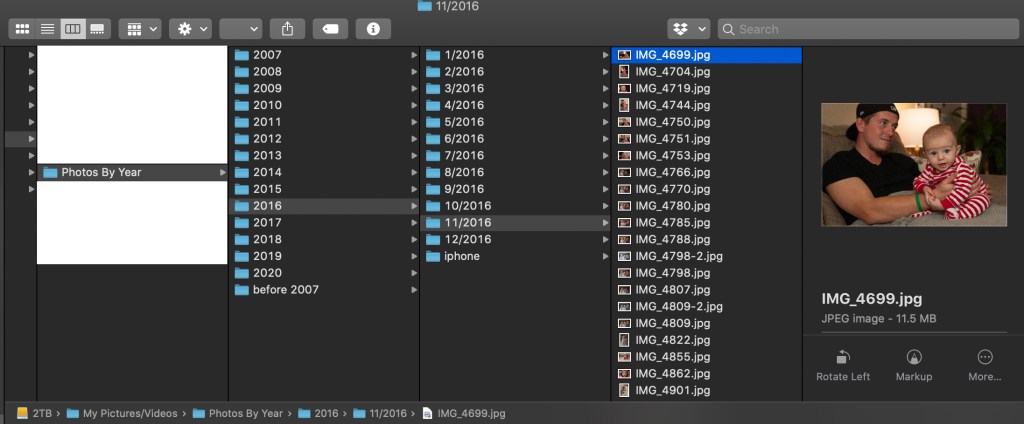Switch to icon view in toolbar
Image resolution: width=1024 pixels, height=424 pixels.
(22, 29)
